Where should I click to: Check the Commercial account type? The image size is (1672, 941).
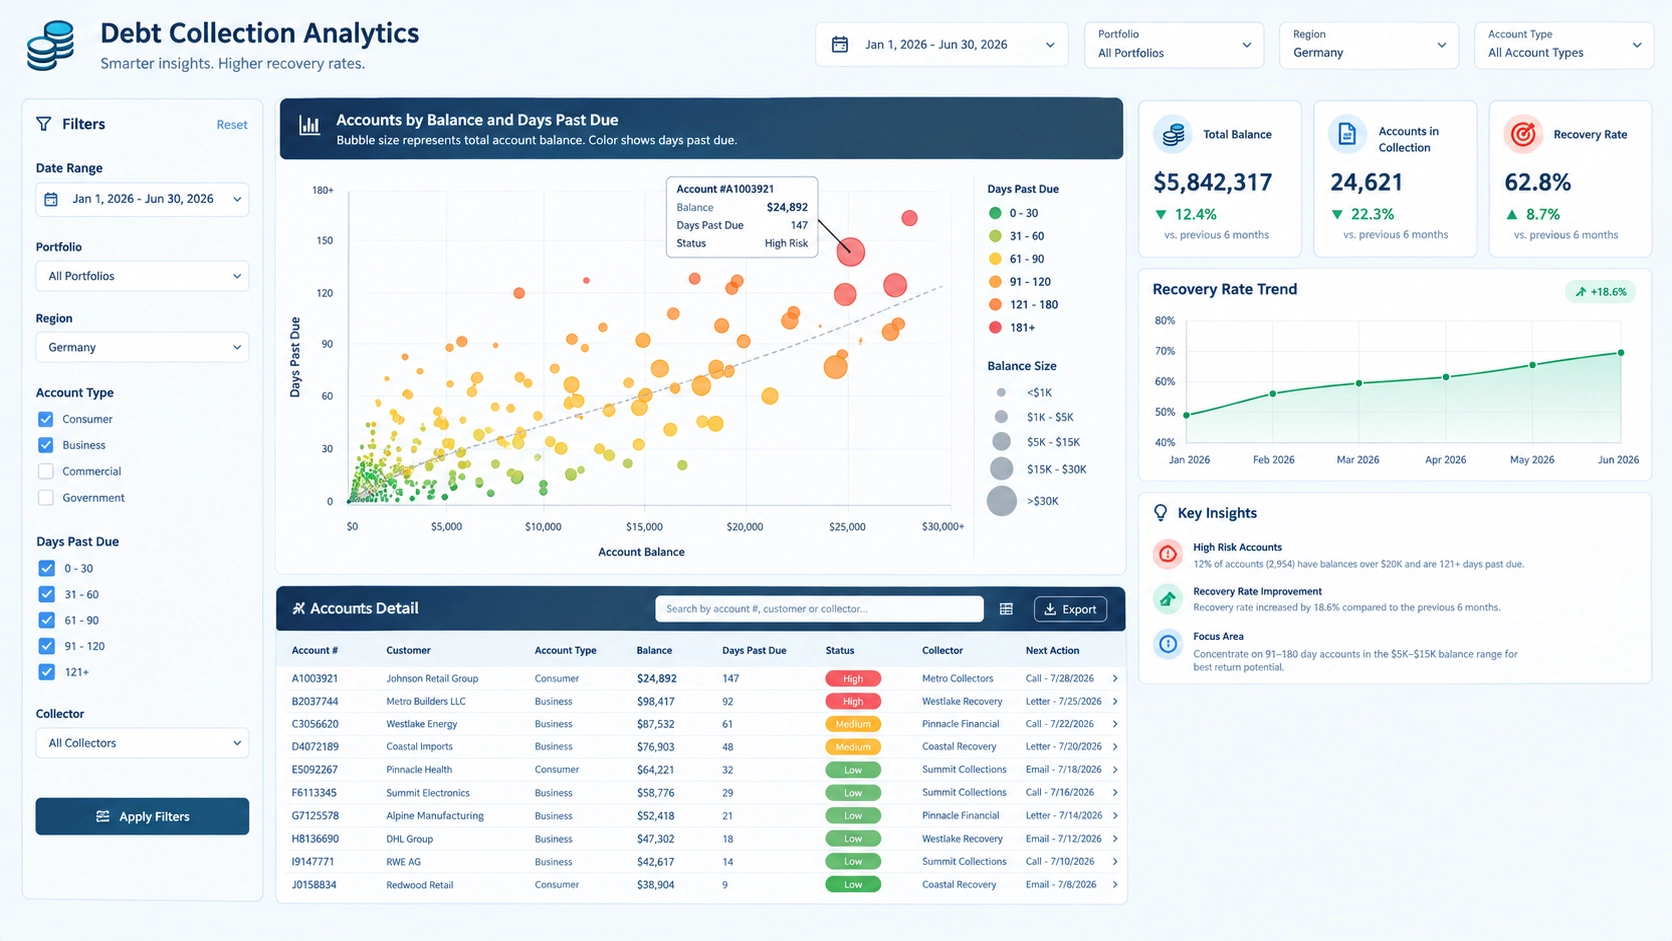[46, 471]
